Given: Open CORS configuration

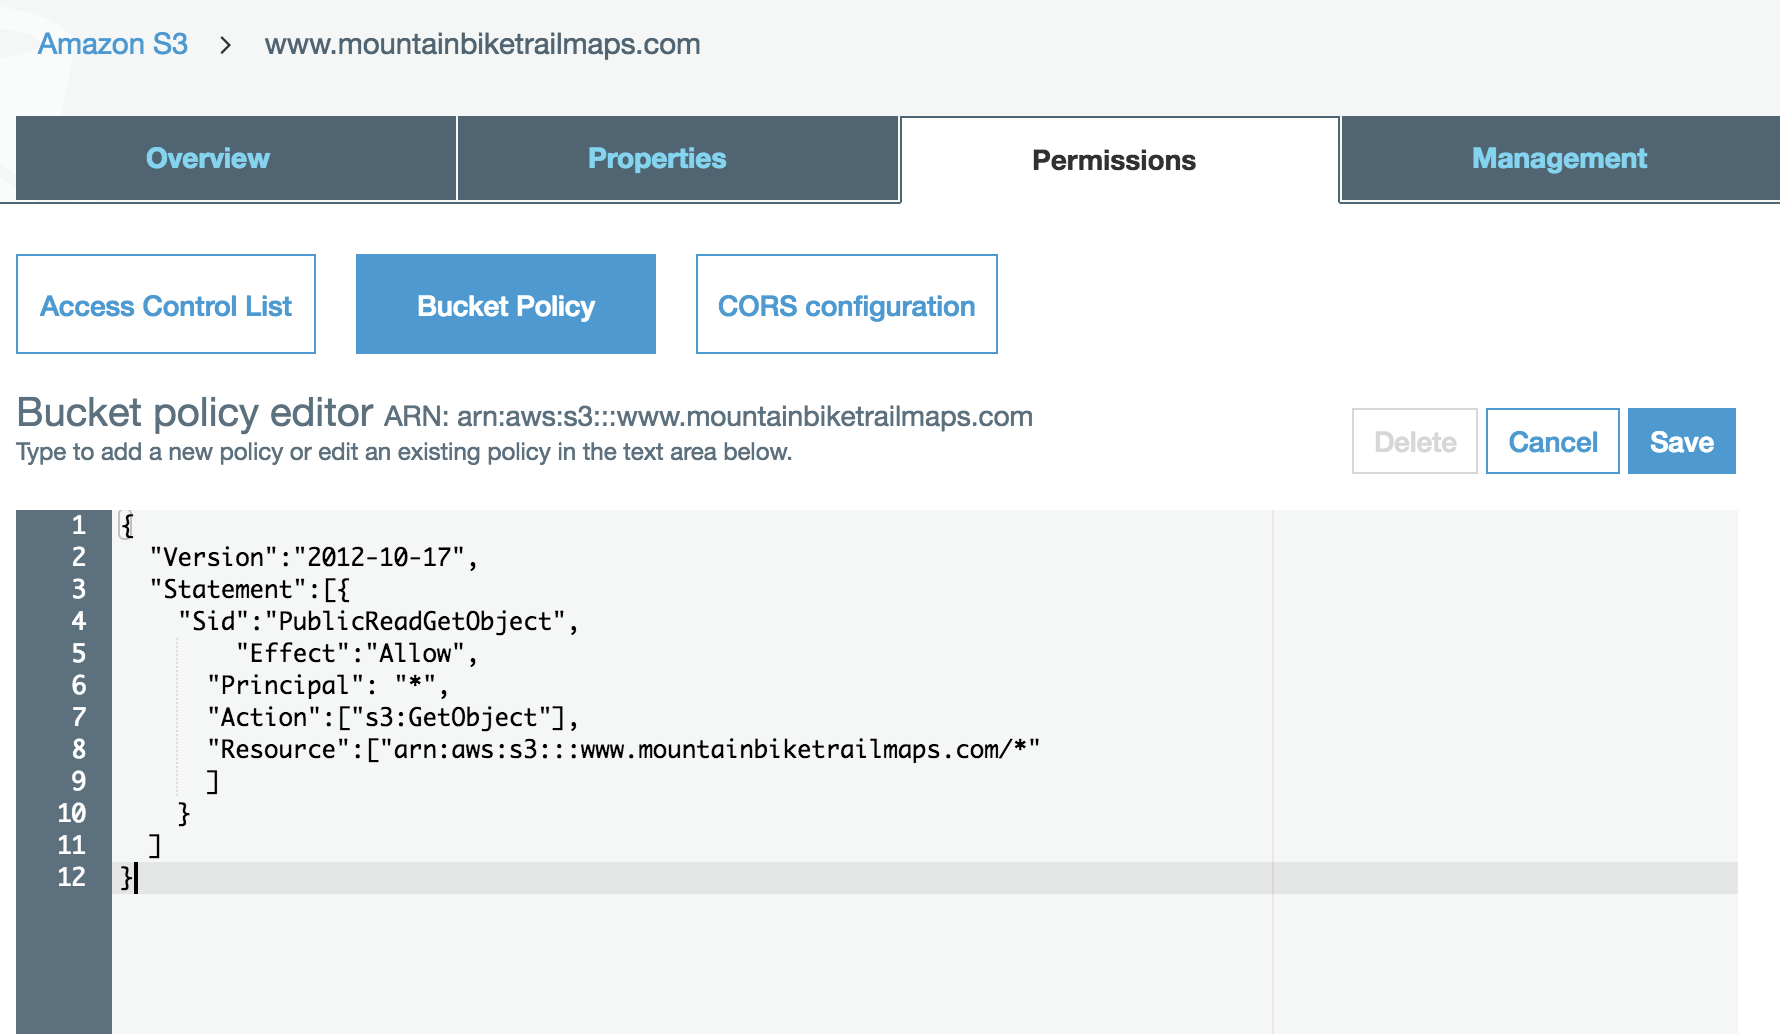Looking at the screenshot, I should click(x=846, y=304).
